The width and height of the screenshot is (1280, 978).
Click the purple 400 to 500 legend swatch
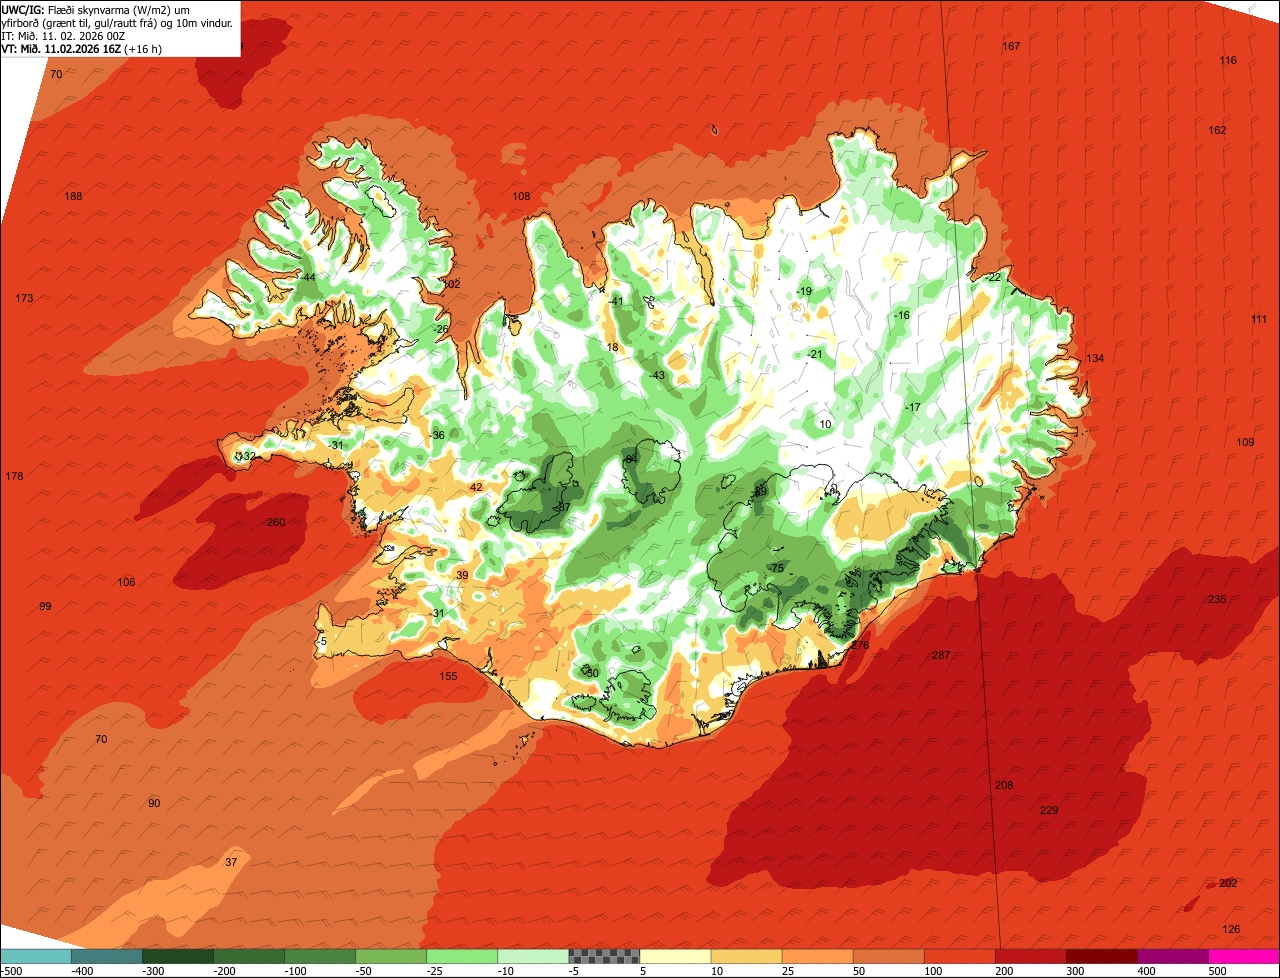click(x=1173, y=956)
